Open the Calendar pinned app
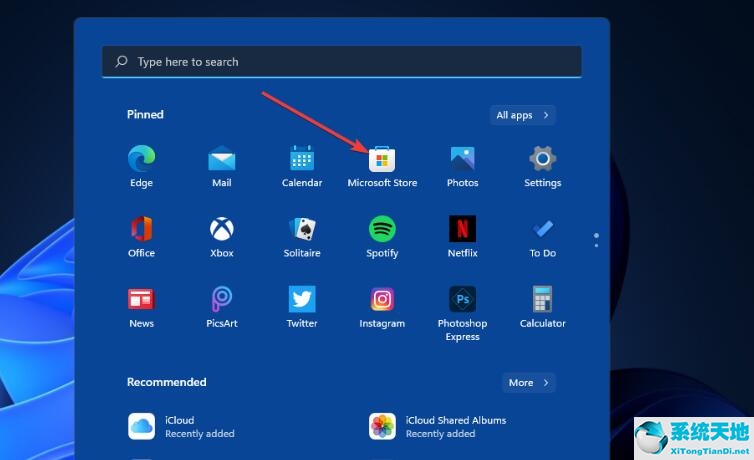Screen dimensions: 754x460 pyautogui.click(x=302, y=167)
